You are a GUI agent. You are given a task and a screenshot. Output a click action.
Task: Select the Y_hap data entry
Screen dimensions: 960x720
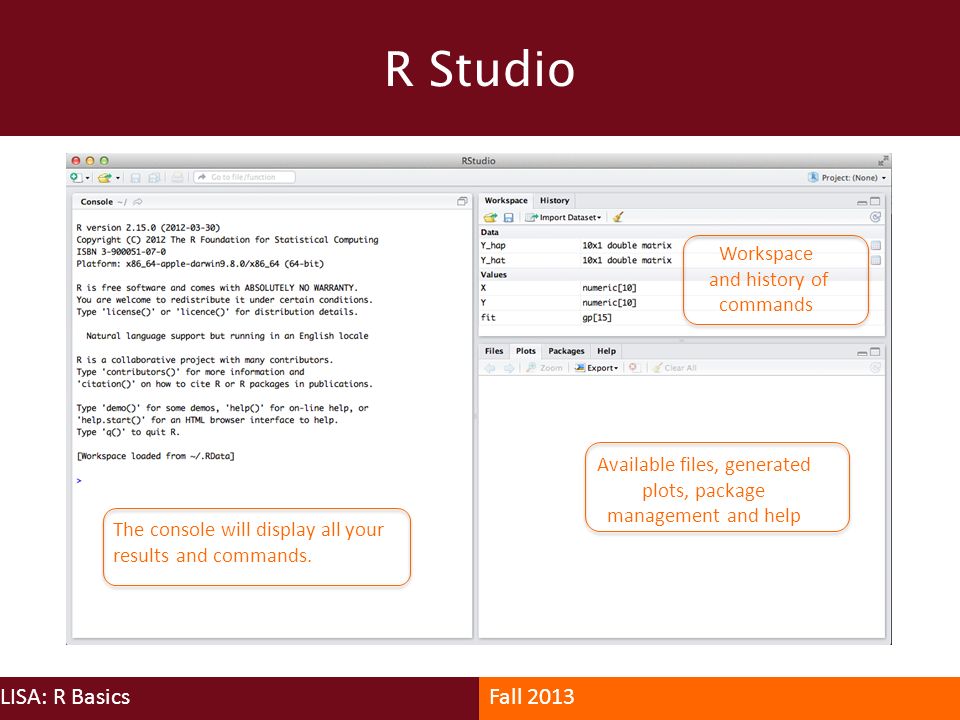click(x=681, y=245)
